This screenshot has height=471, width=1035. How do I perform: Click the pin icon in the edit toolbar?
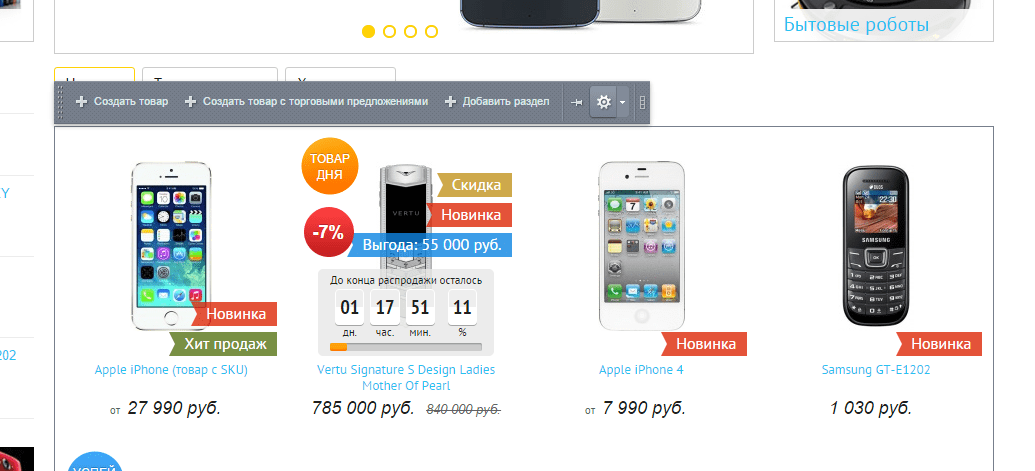[577, 102]
